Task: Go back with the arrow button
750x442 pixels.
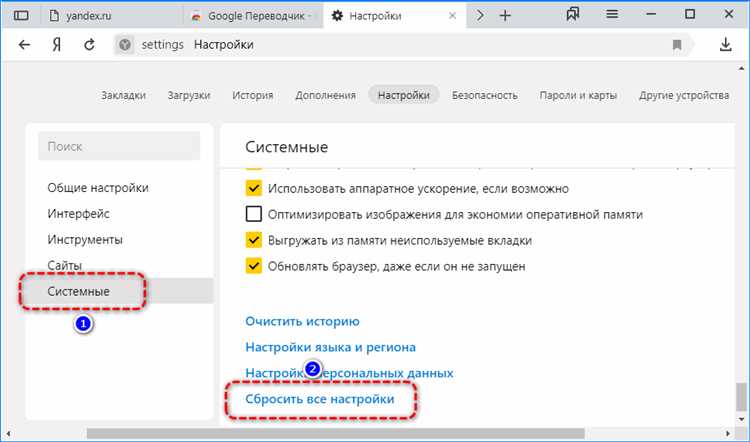Action: [24, 44]
